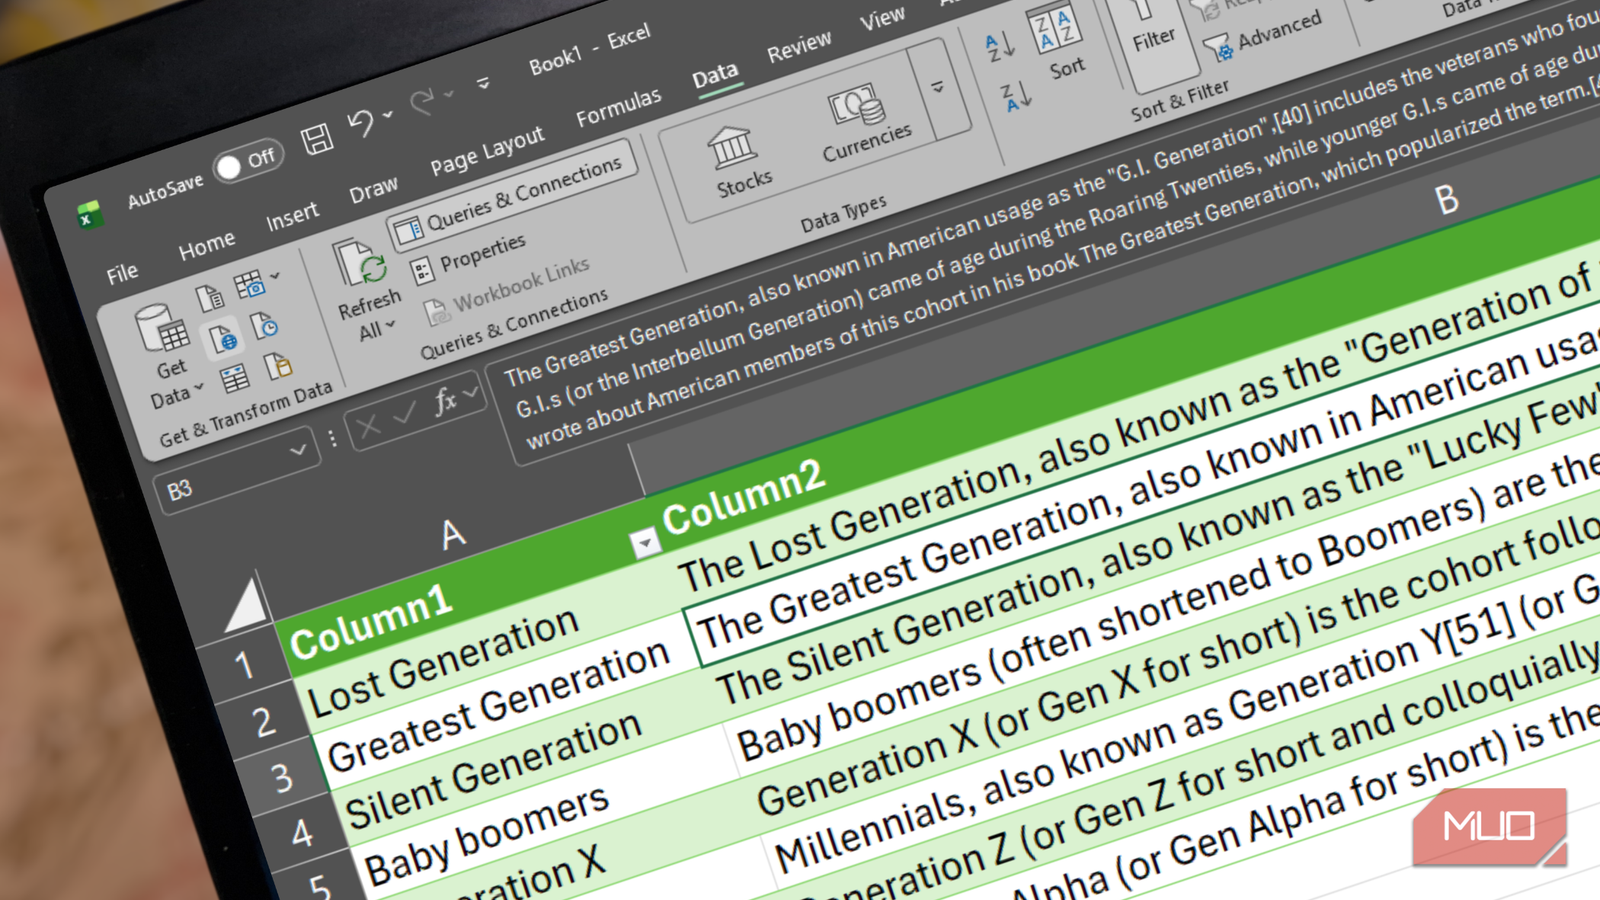Open the File tab

[x=122, y=273]
